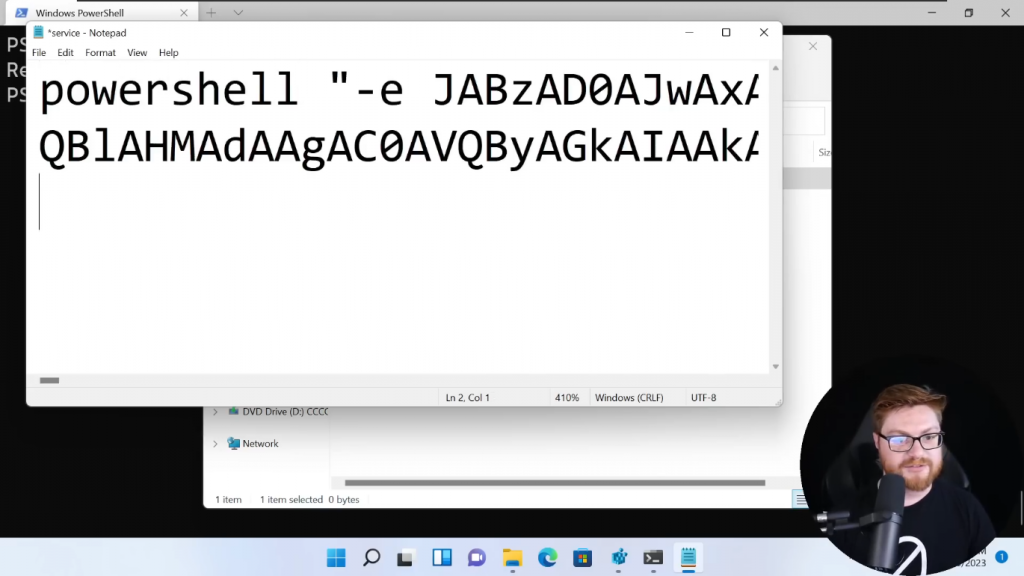1024x576 pixels.
Task: Click the 410% zoom status entry
Action: tap(567, 398)
